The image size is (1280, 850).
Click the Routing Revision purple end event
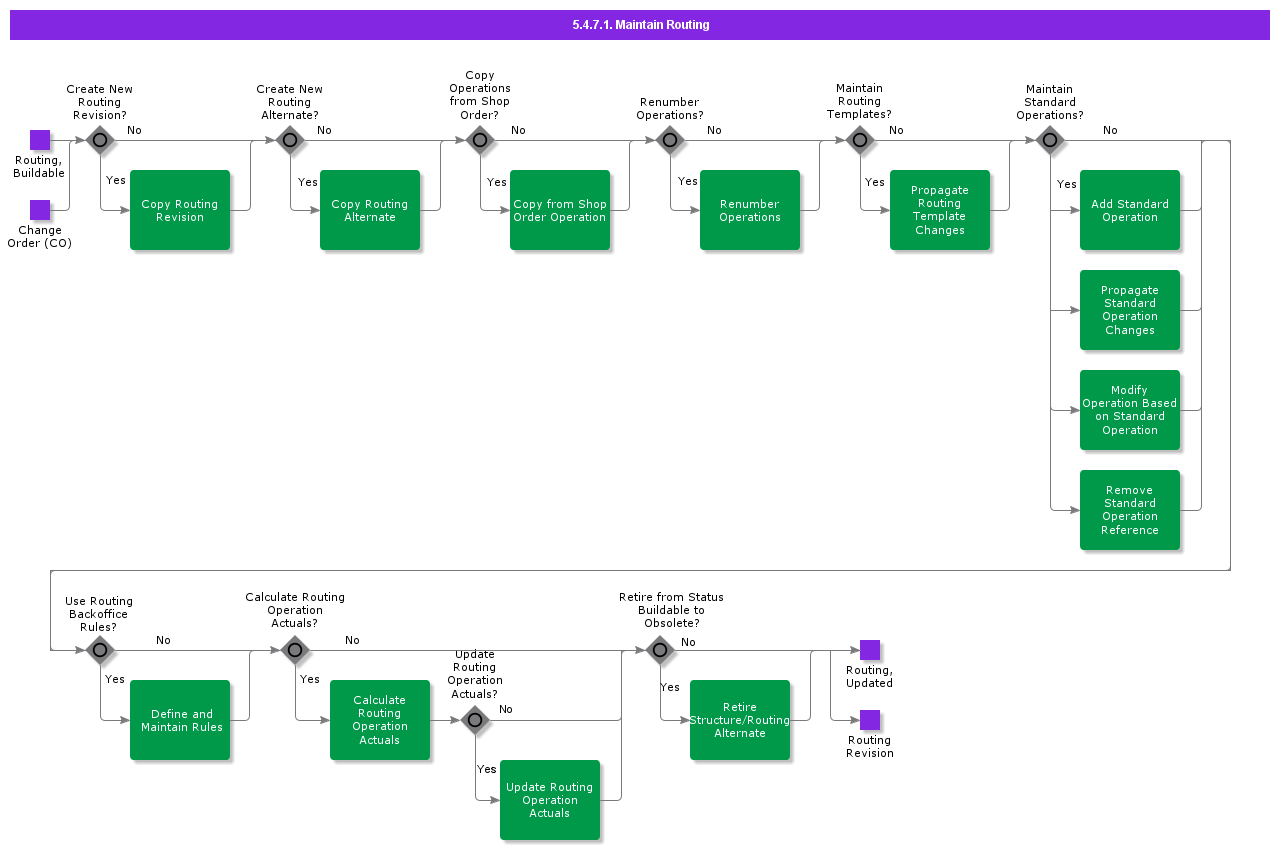(870, 720)
